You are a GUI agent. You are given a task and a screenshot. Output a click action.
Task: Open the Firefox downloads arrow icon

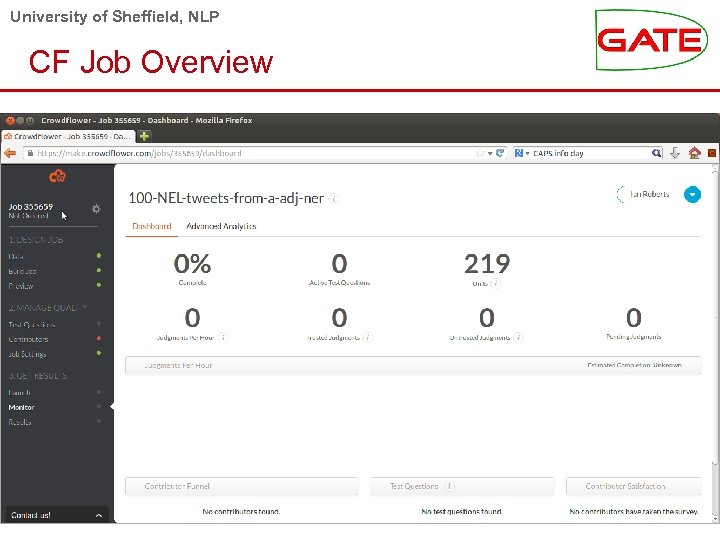tap(675, 153)
